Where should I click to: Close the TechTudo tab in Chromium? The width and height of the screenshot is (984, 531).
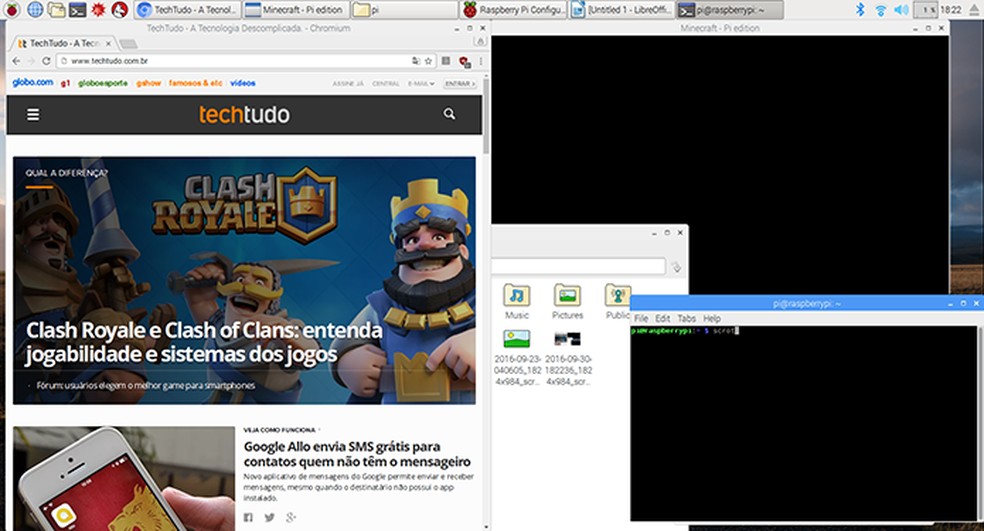point(108,43)
